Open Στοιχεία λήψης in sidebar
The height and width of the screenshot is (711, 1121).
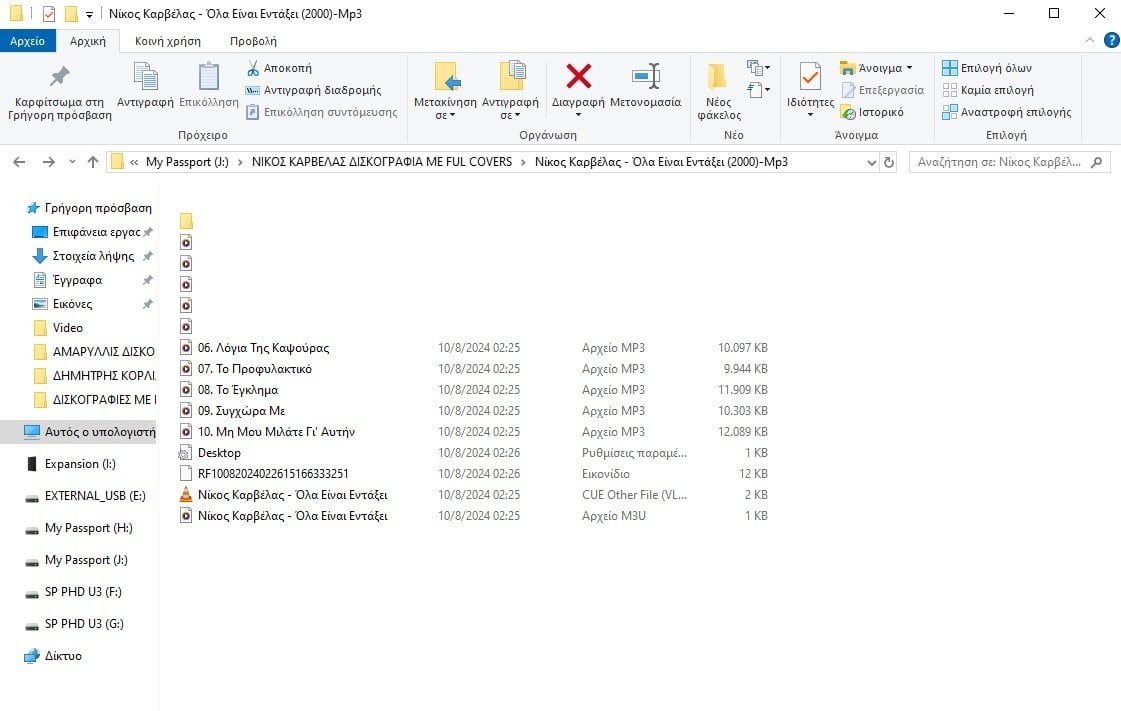pos(92,256)
